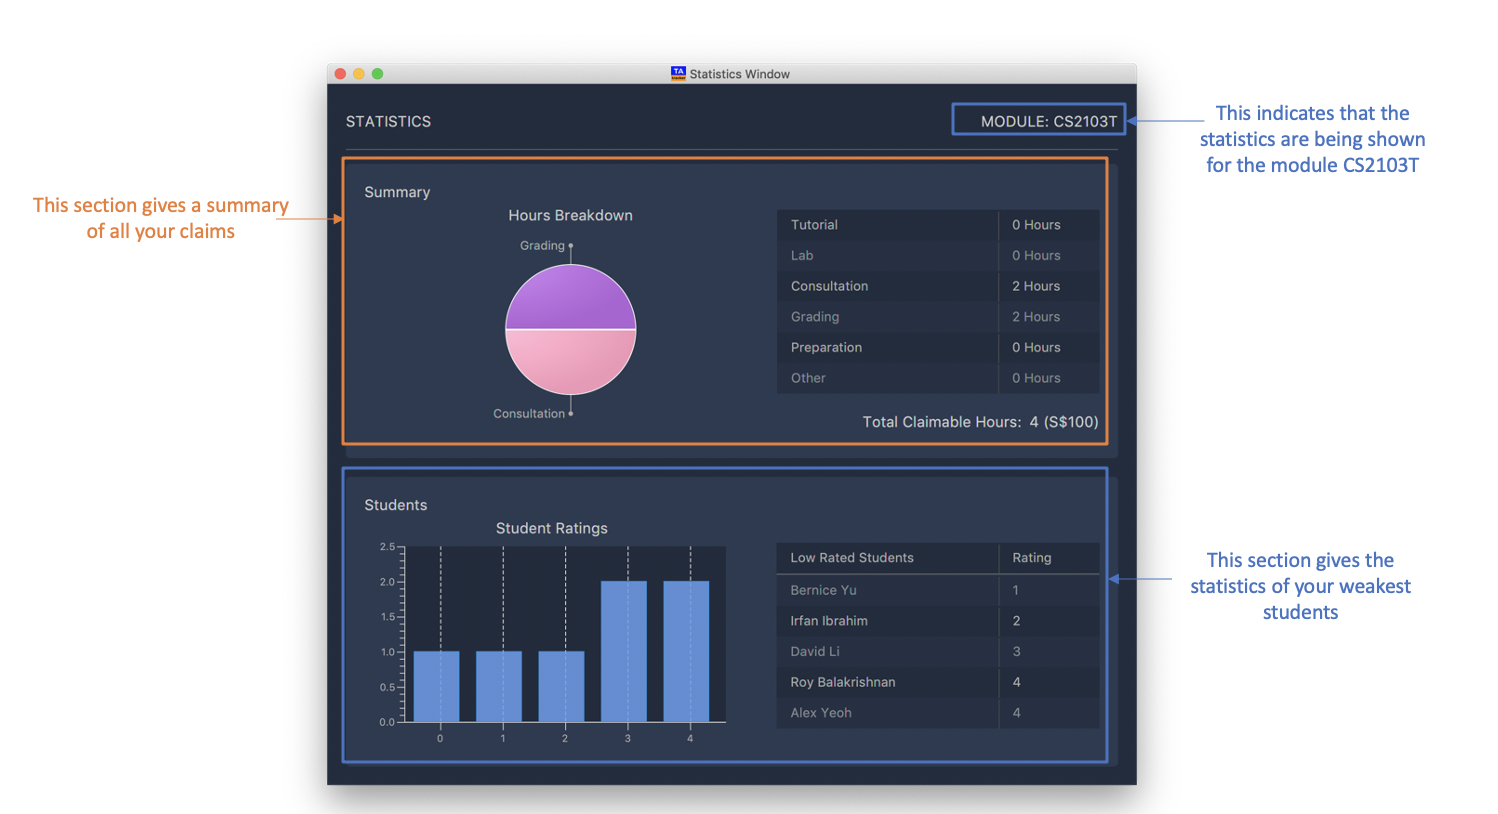Click the Student Ratings chart title
The width and height of the screenshot is (1498, 814).
pyautogui.click(x=552, y=528)
